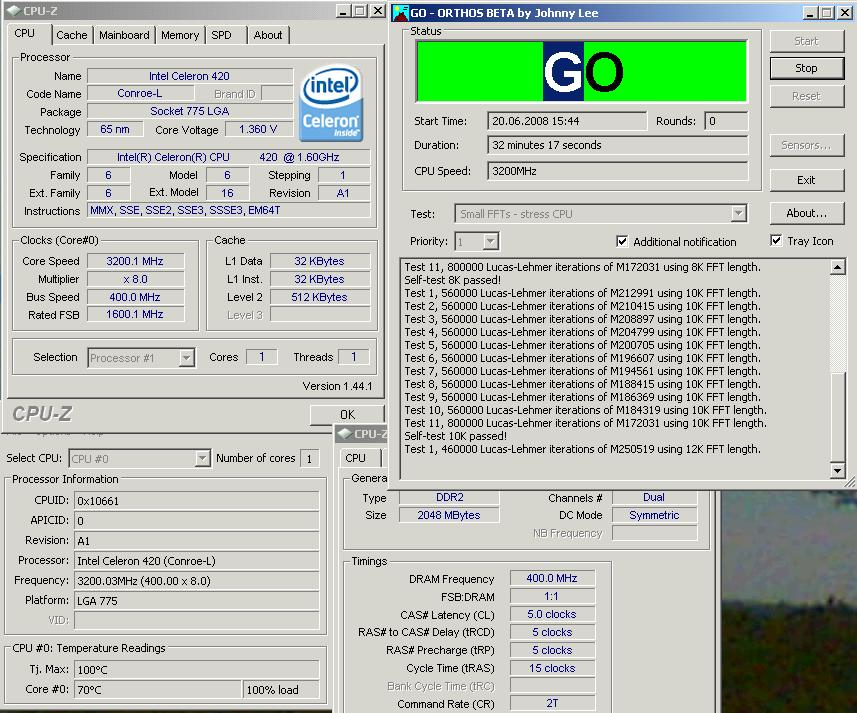Click the Core Voltage 1.360 V value
Screen dimensions: 857x713
click(259, 129)
